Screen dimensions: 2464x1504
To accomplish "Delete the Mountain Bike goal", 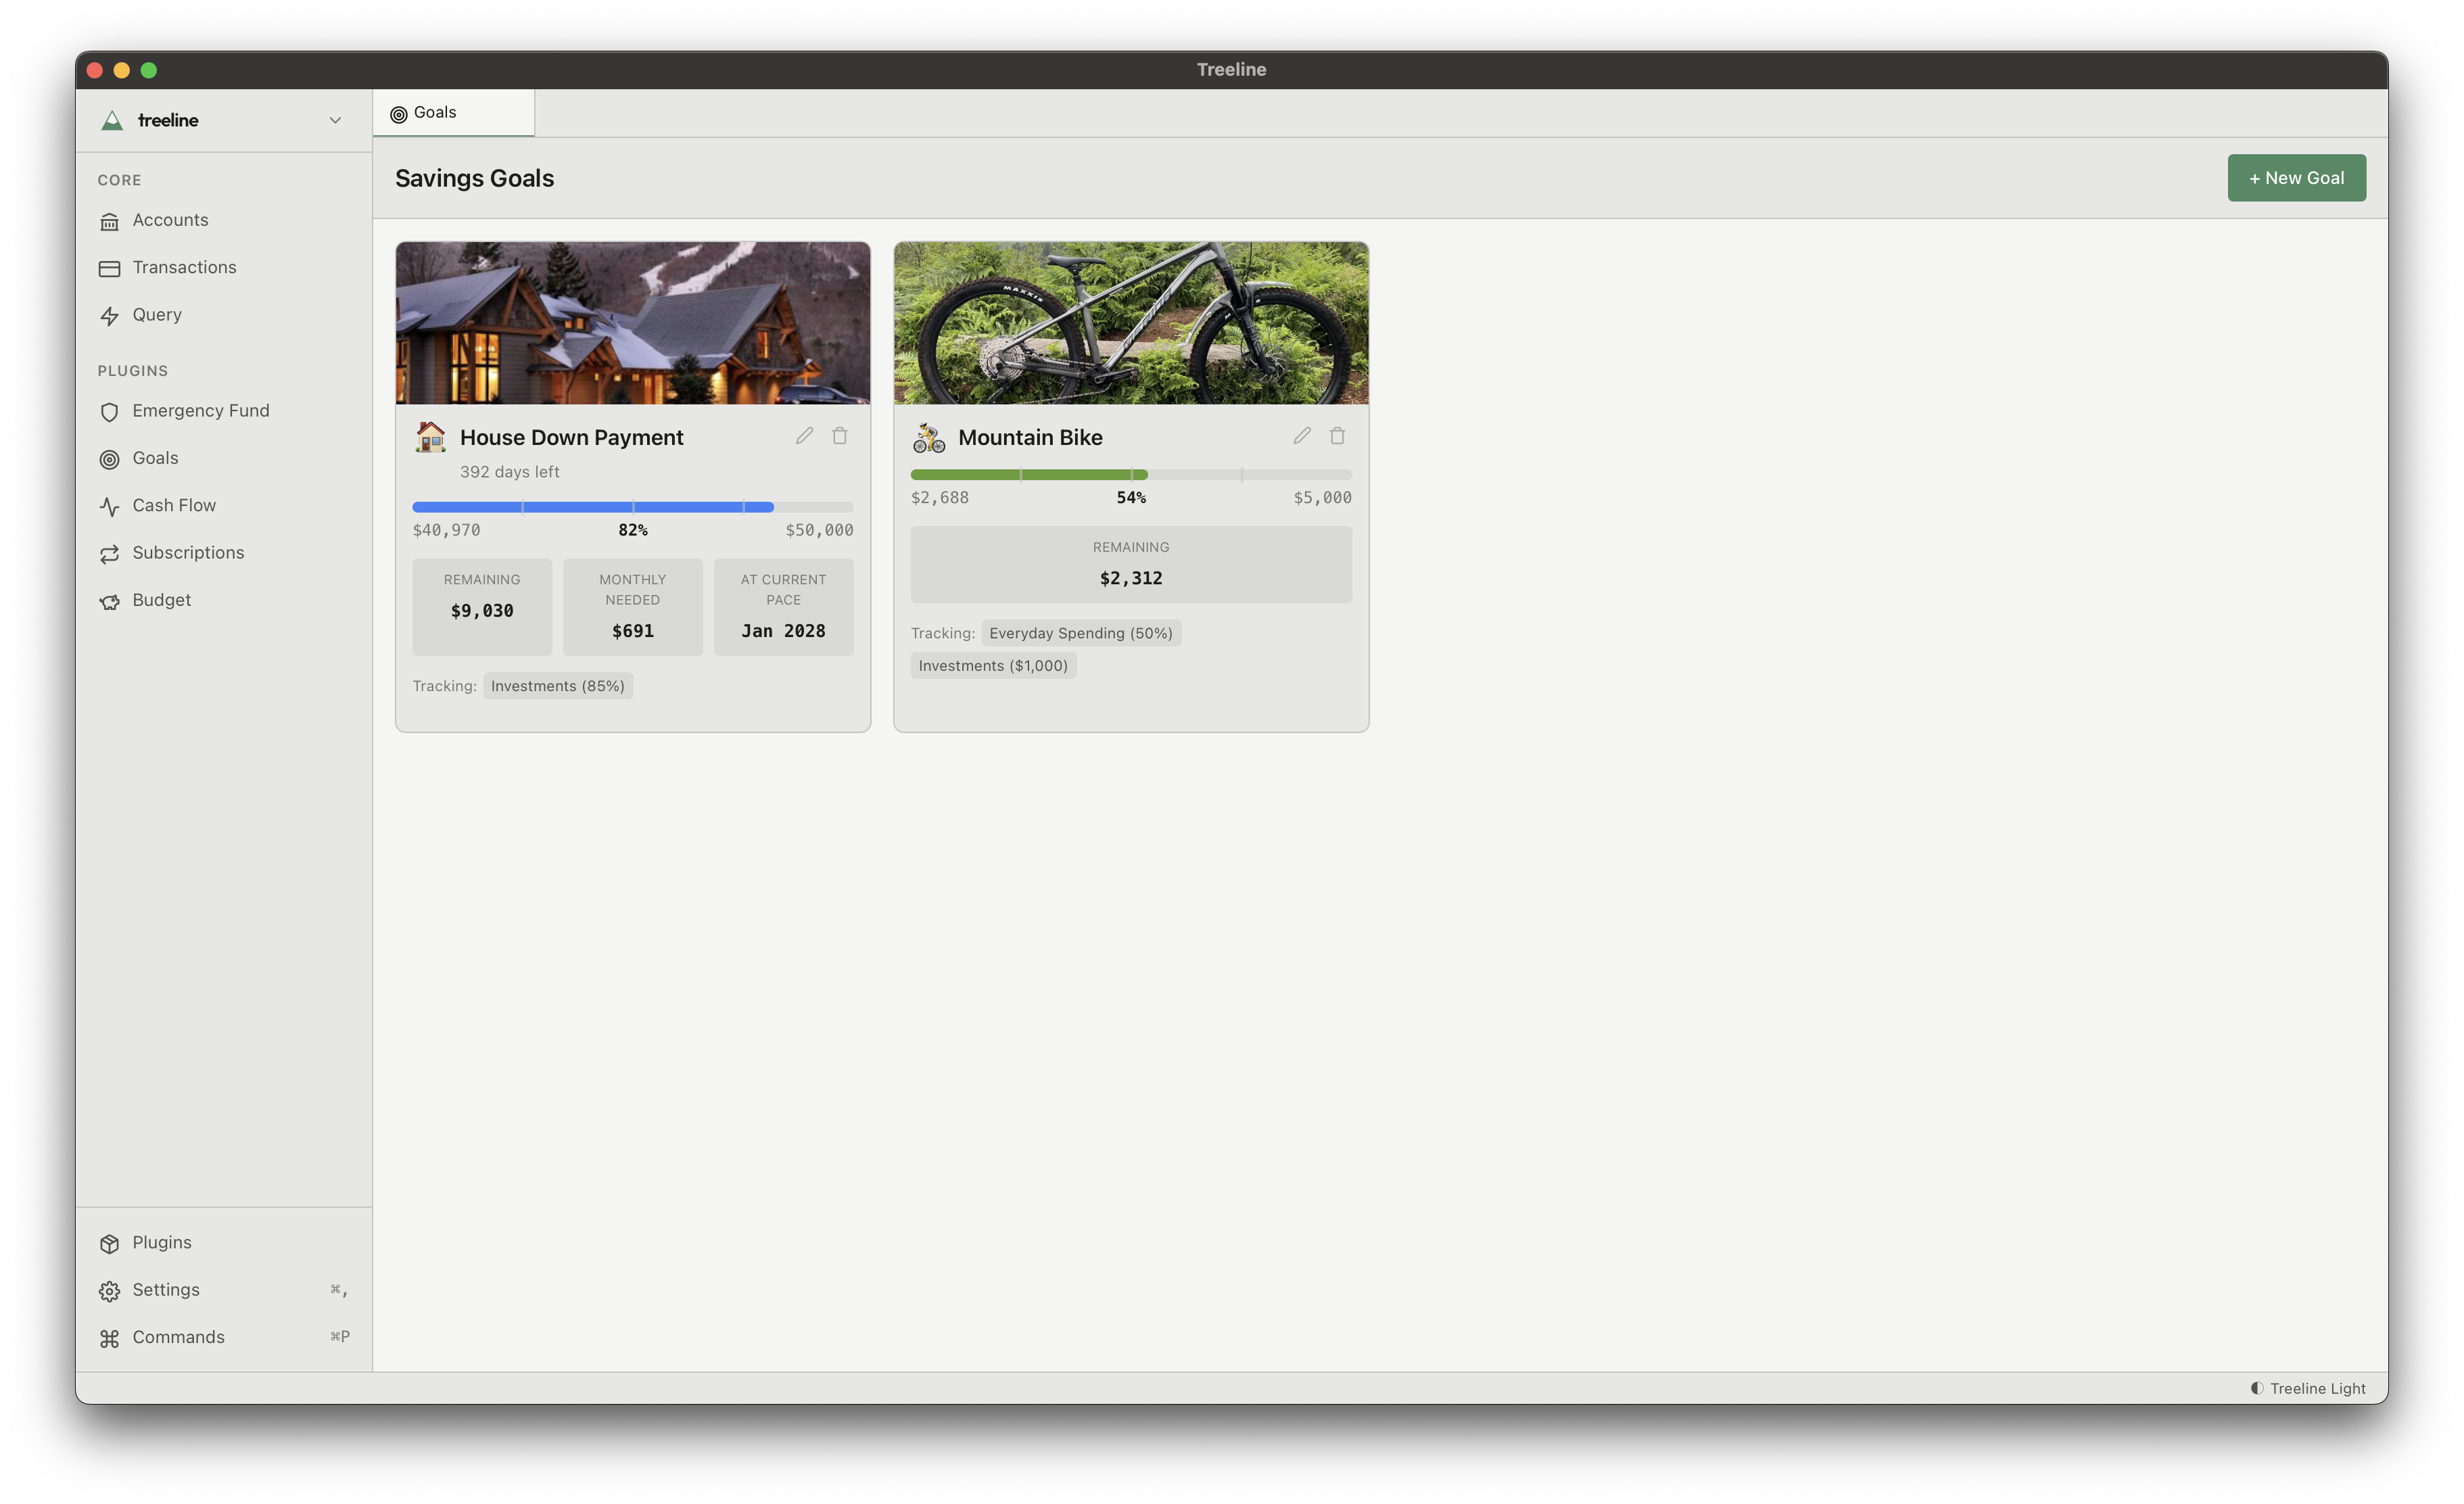I will 1337,435.
